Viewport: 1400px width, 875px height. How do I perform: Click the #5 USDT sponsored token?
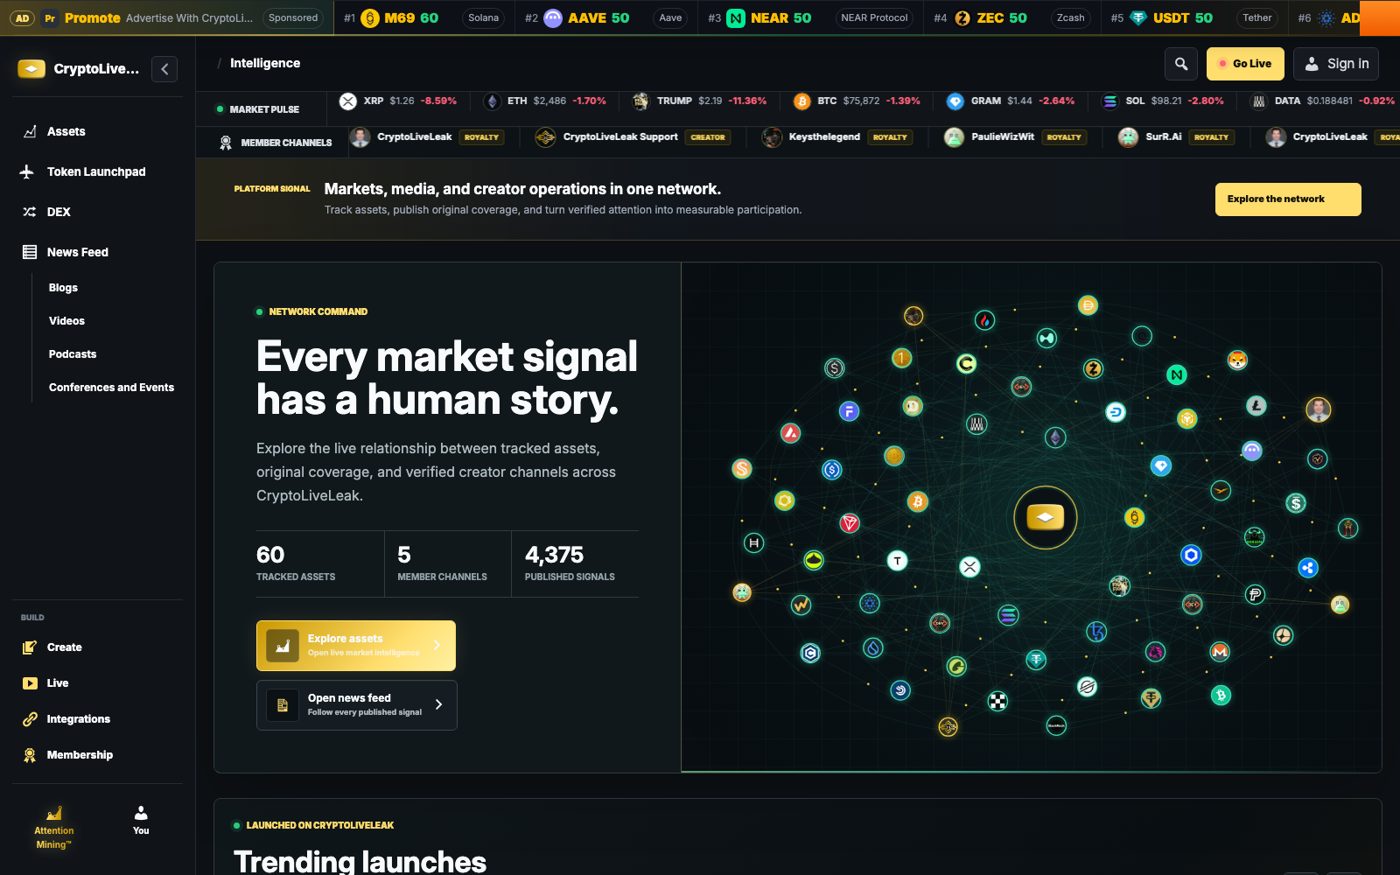click(1194, 18)
